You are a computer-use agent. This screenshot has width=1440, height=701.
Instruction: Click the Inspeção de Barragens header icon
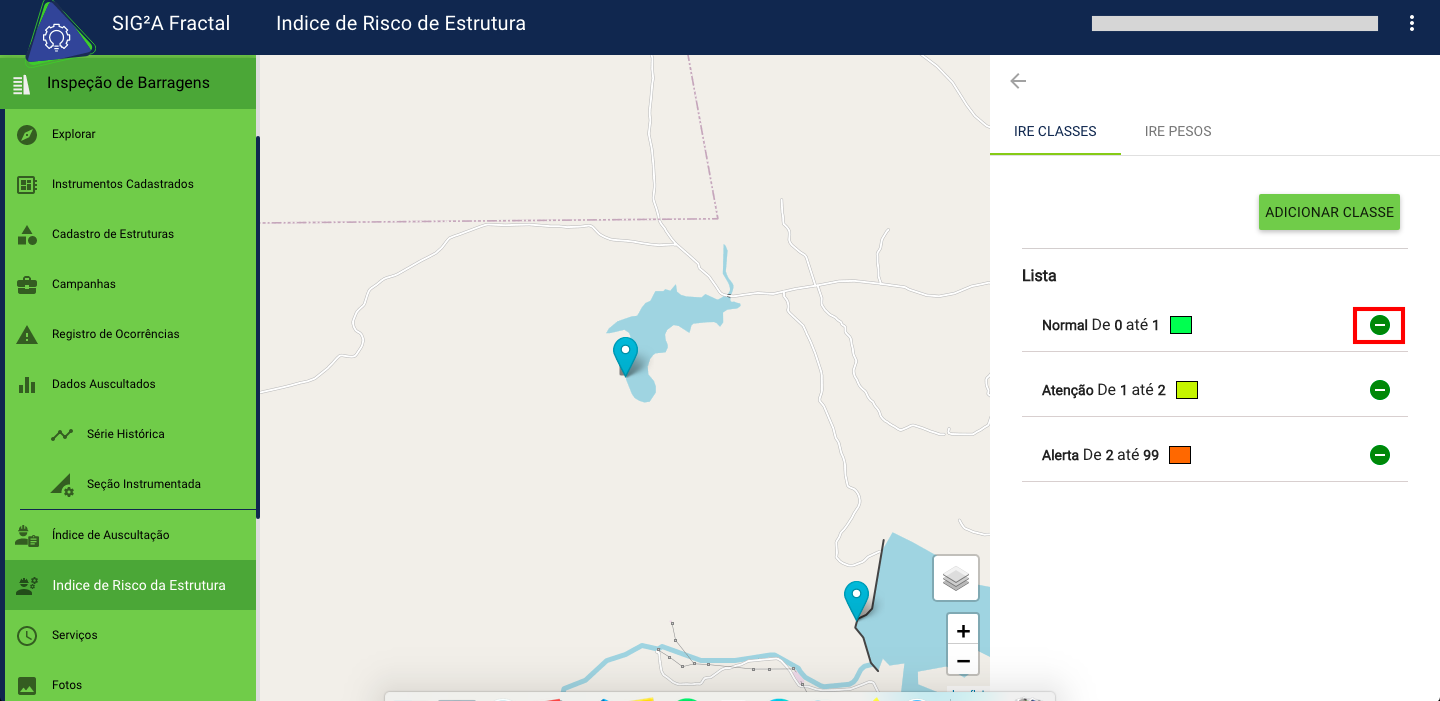point(22,84)
